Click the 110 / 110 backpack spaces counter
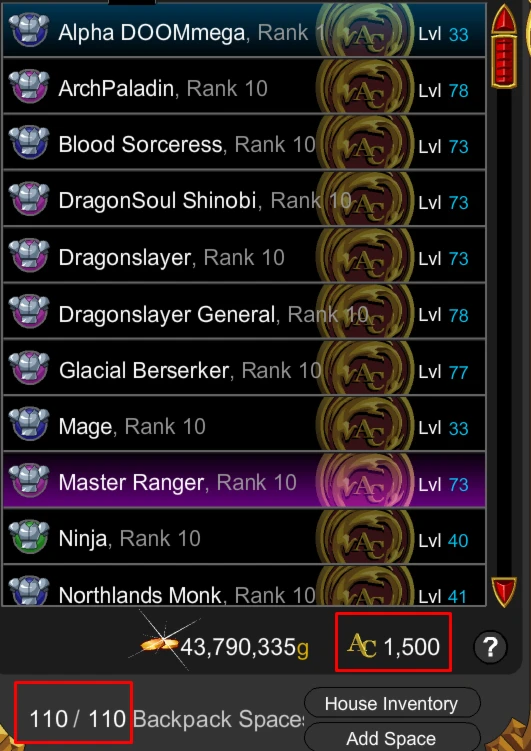The height and width of the screenshot is (751, 531). click(x=78, y=719)
